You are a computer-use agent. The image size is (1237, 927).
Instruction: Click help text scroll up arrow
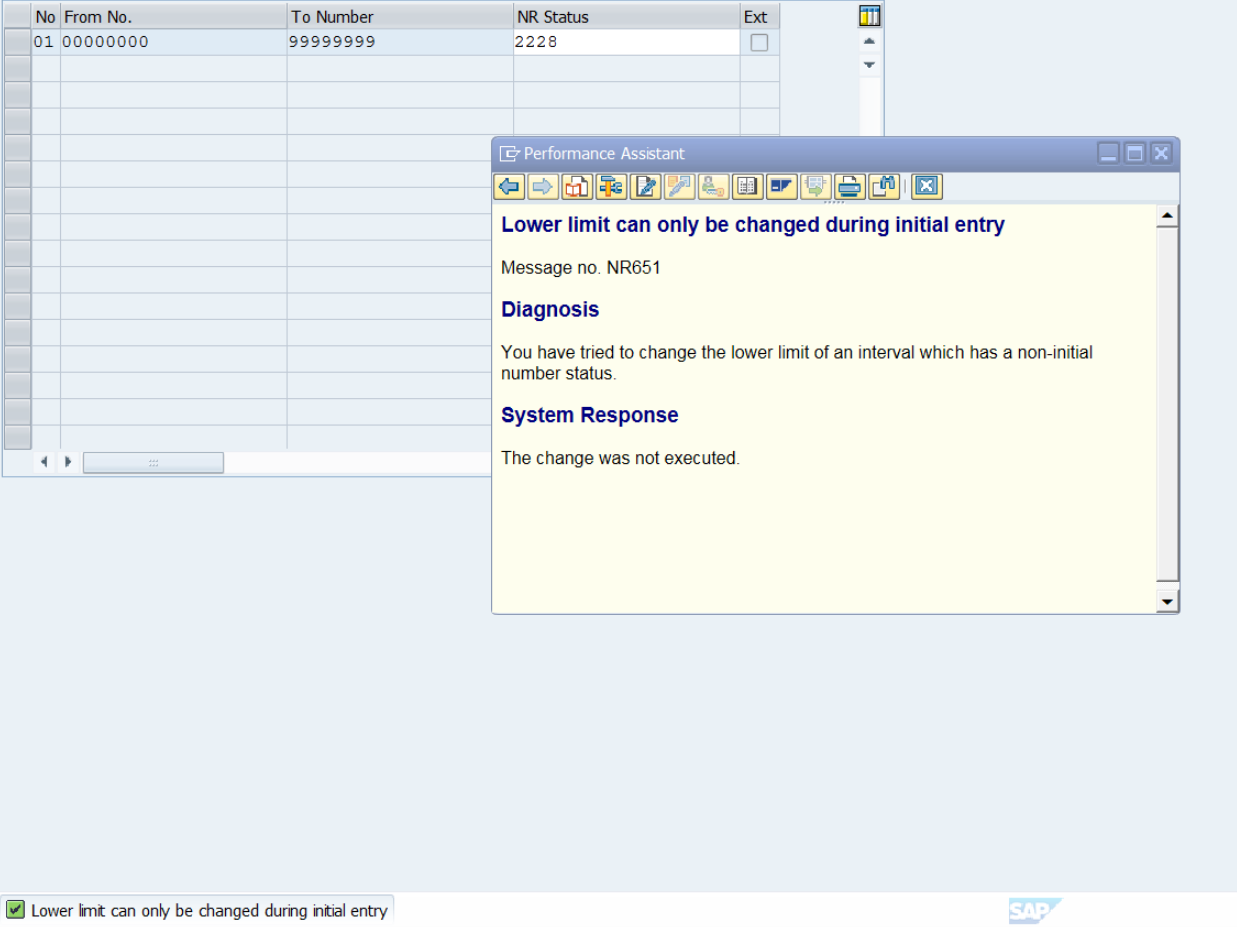coord(1167,216)
